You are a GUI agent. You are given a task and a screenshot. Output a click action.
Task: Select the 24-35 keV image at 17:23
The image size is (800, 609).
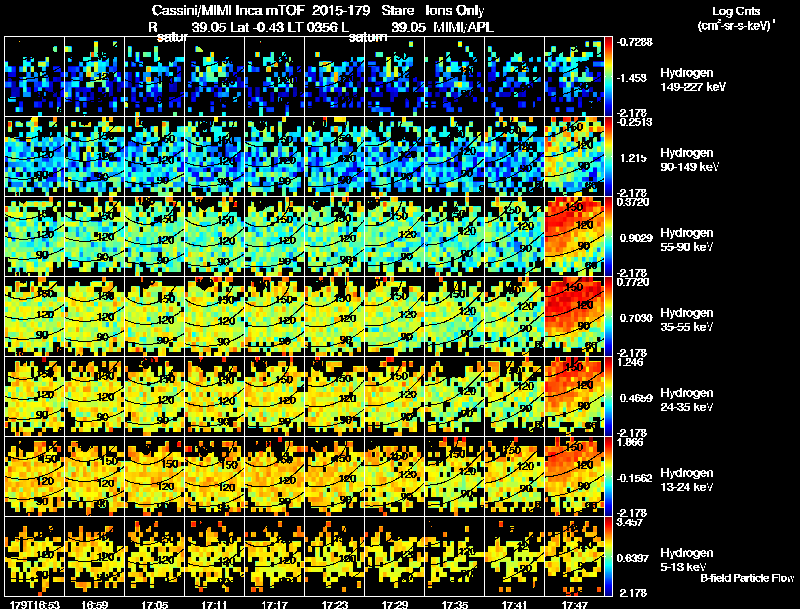tap(335, 396)
